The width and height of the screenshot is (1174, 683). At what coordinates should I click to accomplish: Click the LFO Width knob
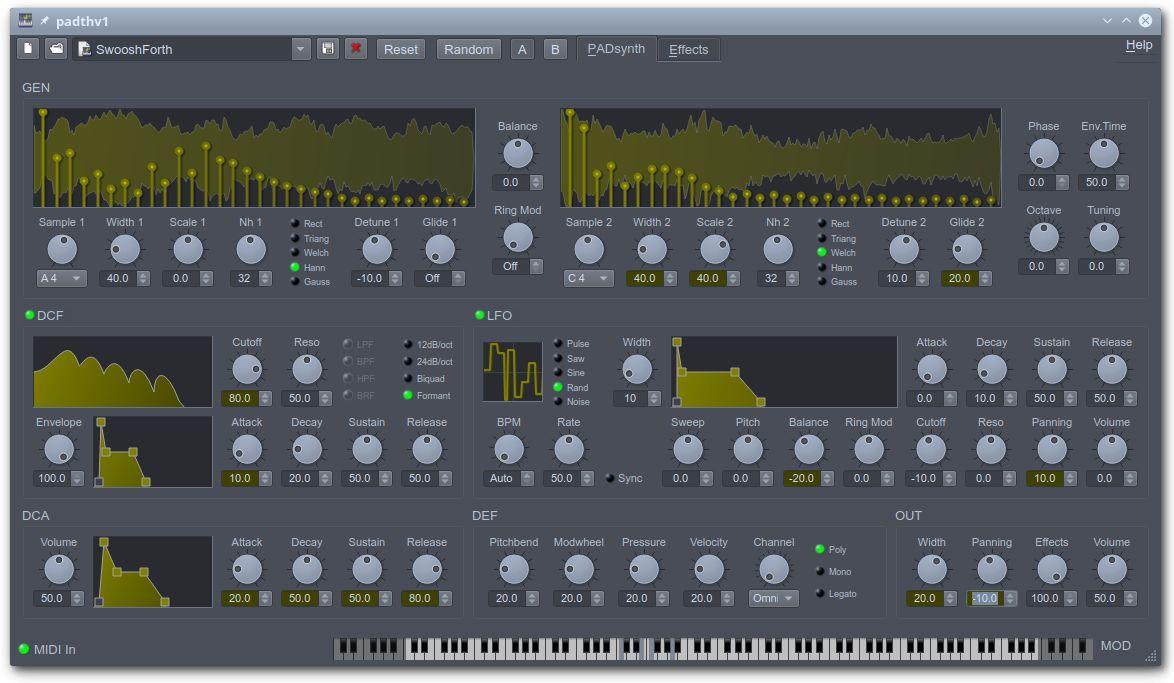(x=636, y=369)
